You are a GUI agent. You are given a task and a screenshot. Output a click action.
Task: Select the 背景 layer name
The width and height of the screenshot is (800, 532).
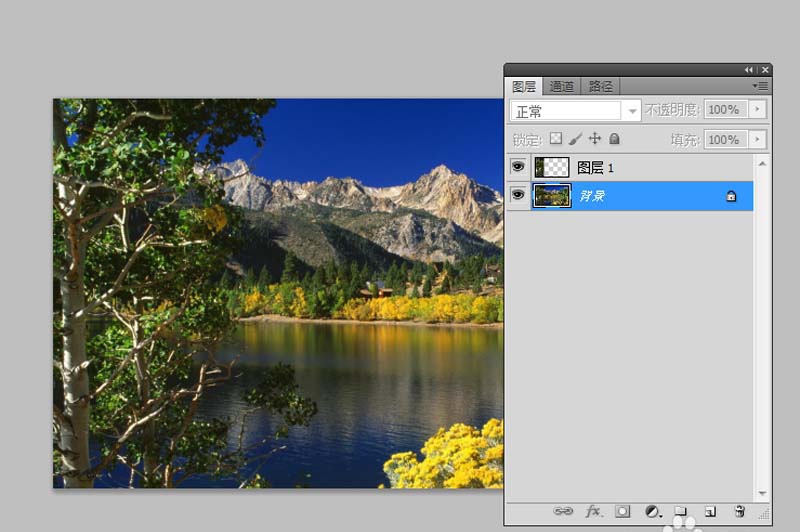[592, 196]
